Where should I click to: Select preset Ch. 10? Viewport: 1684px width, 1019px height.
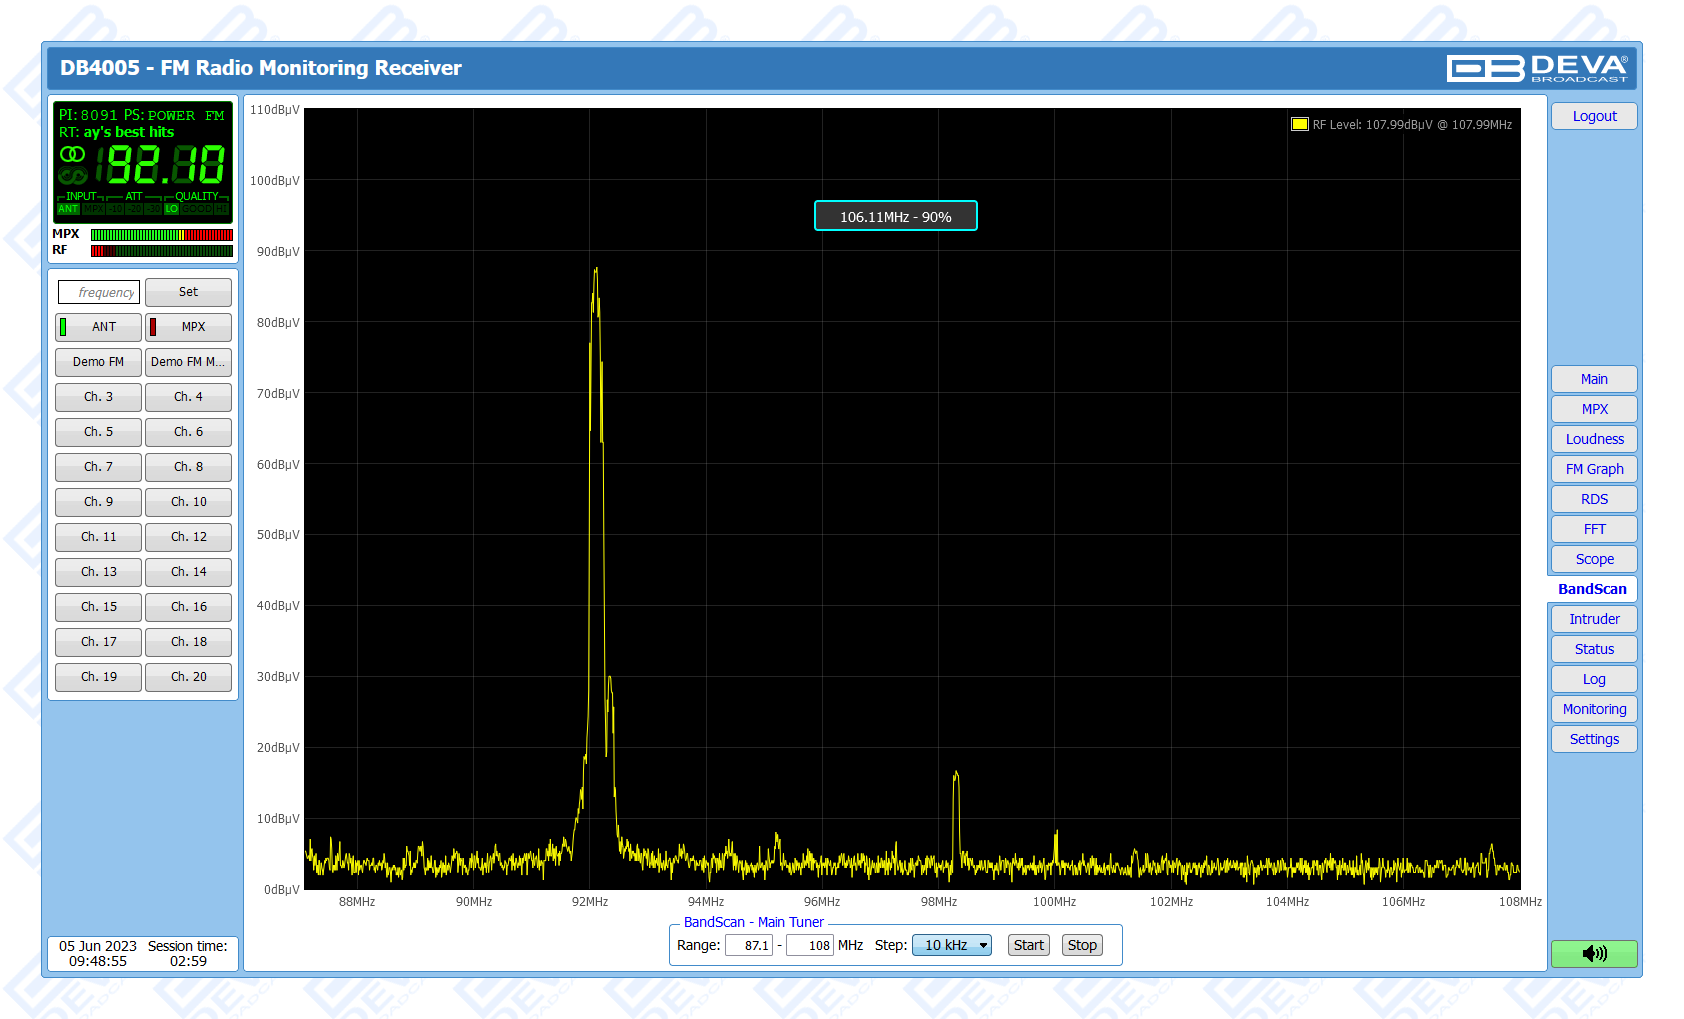[188, 502]
